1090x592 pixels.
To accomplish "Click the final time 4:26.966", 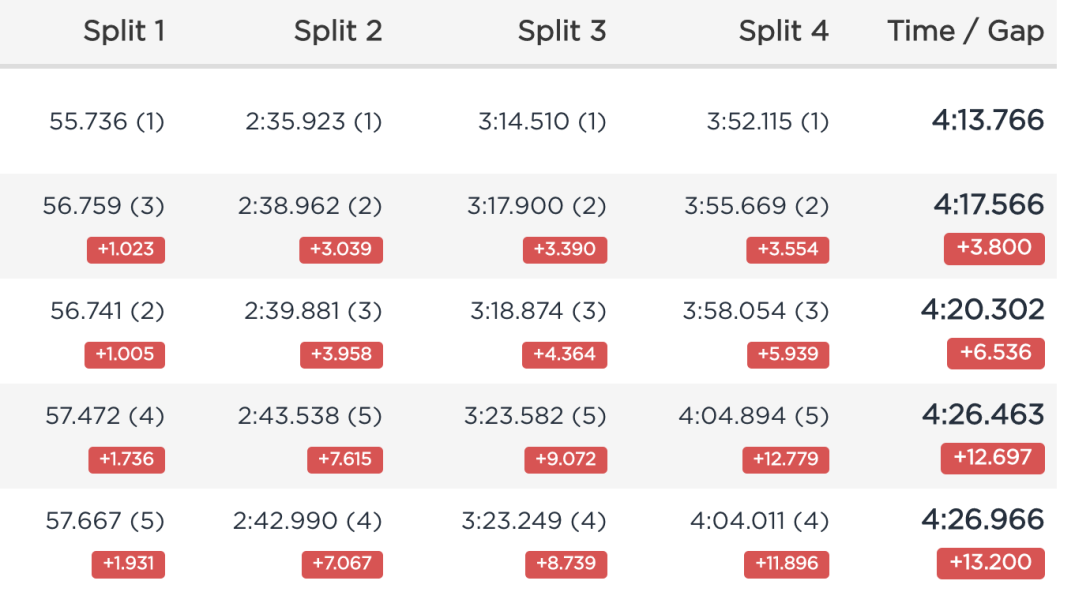I will (983, 520).
